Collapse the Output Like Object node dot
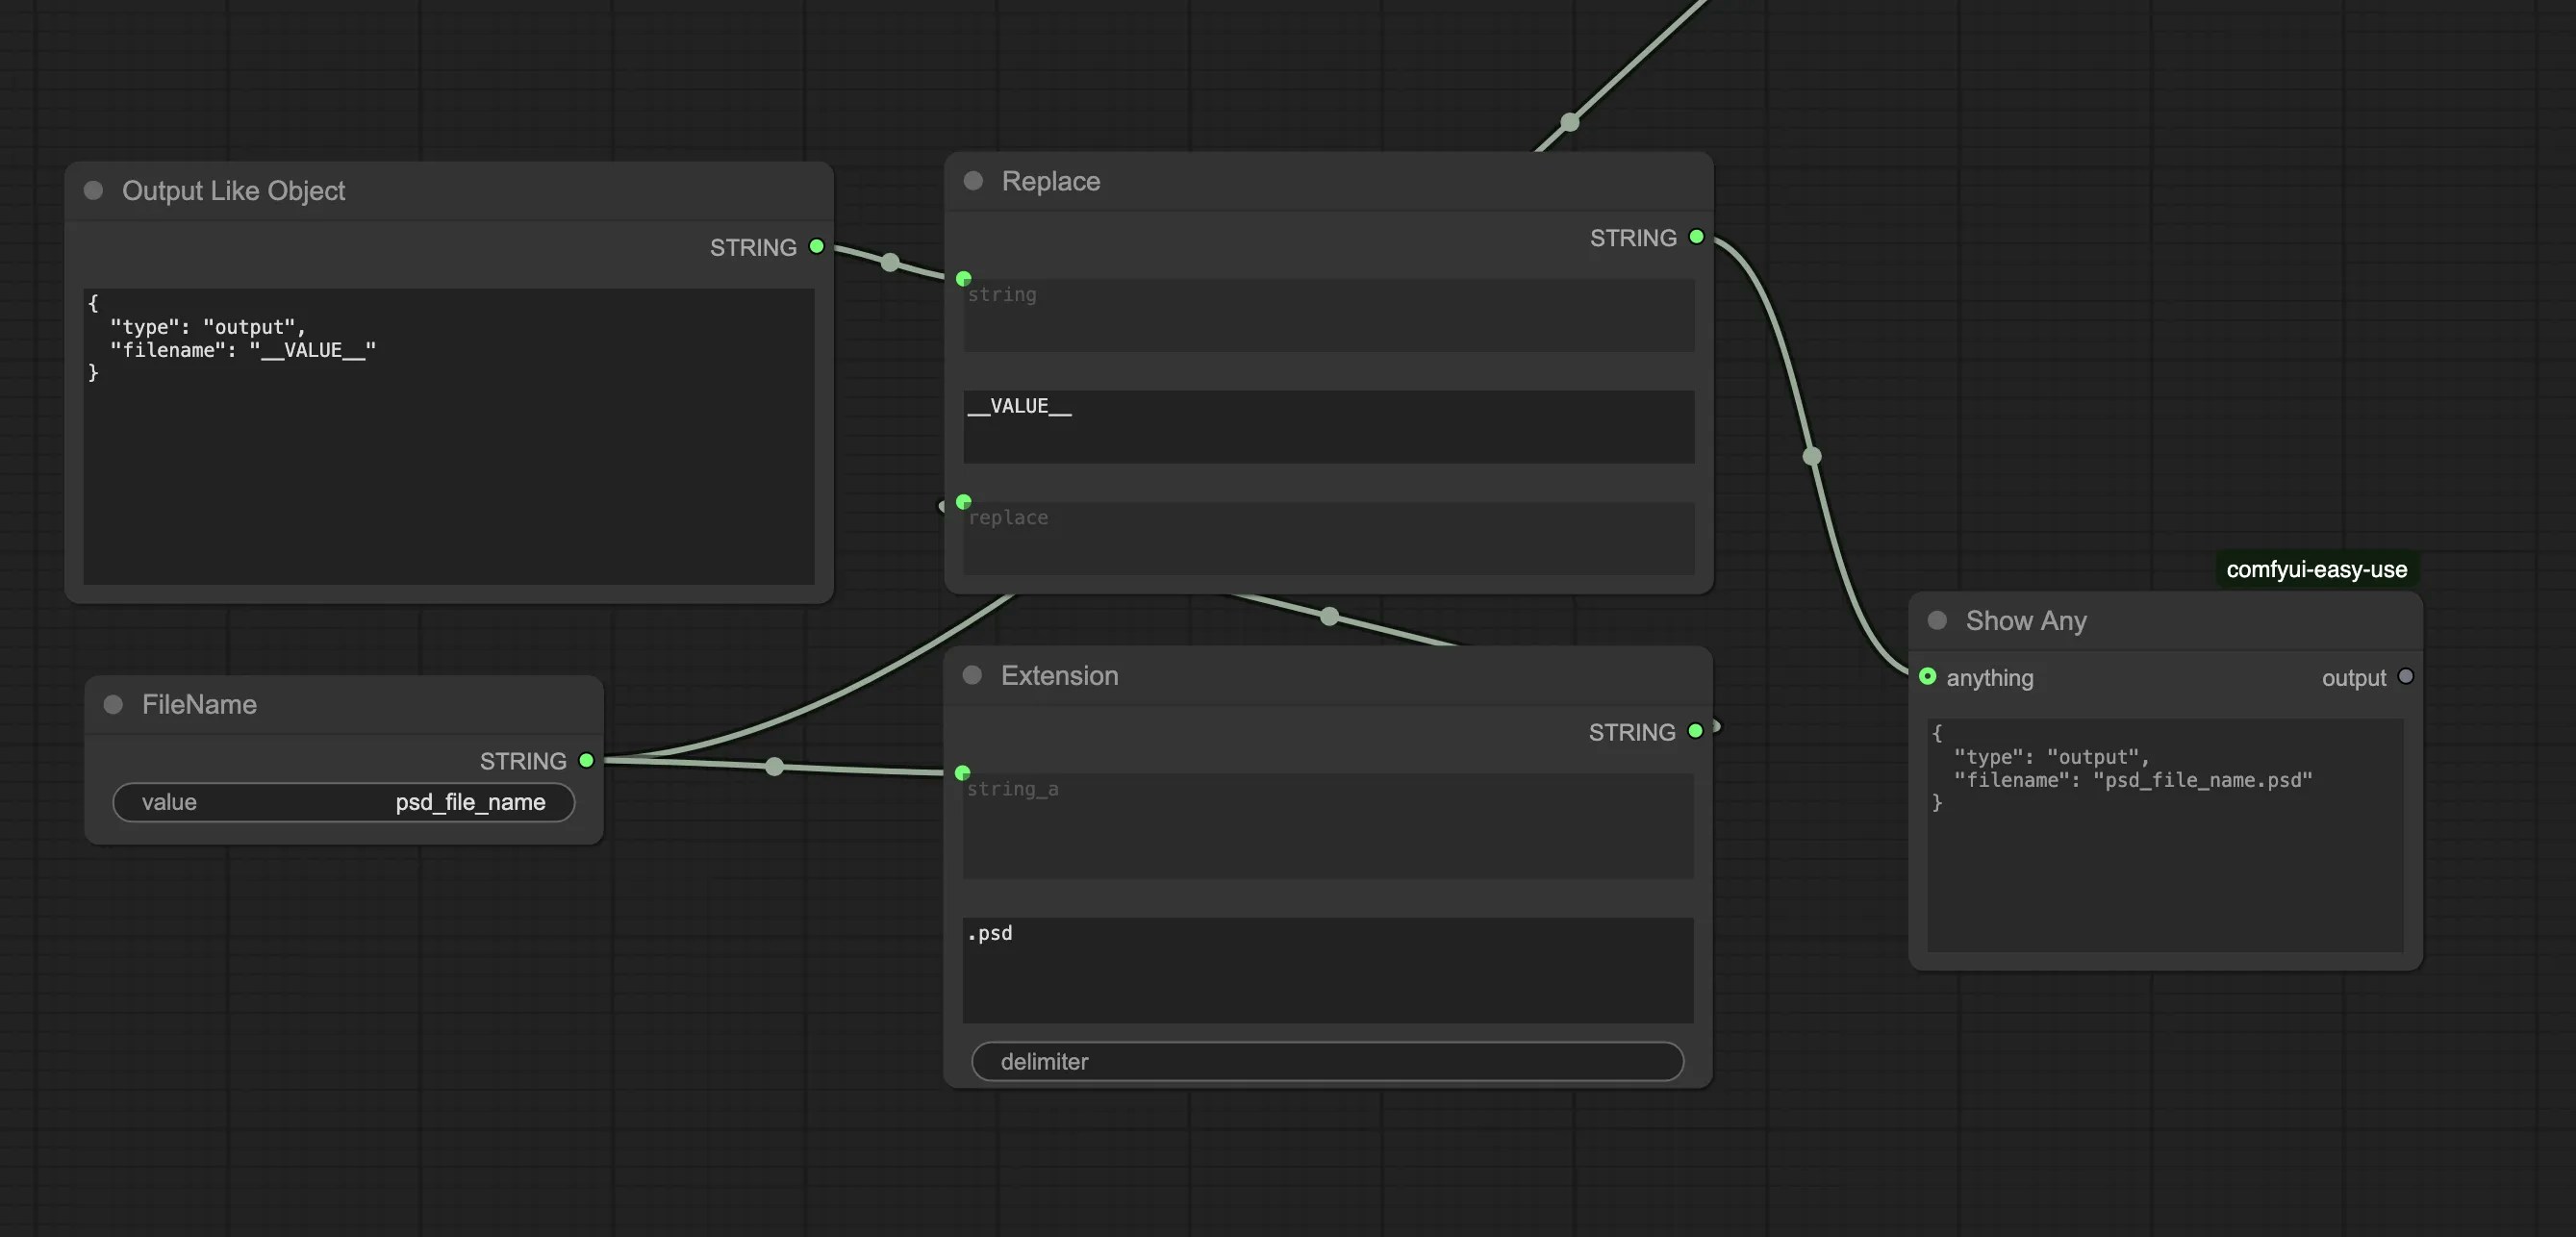 (93, 190)
